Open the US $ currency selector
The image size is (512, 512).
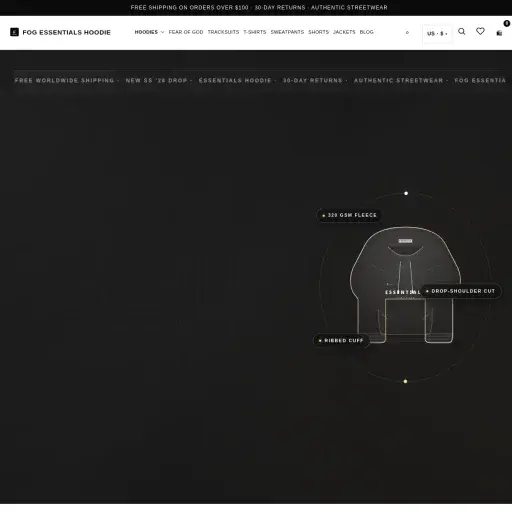(x=437, y=34)
